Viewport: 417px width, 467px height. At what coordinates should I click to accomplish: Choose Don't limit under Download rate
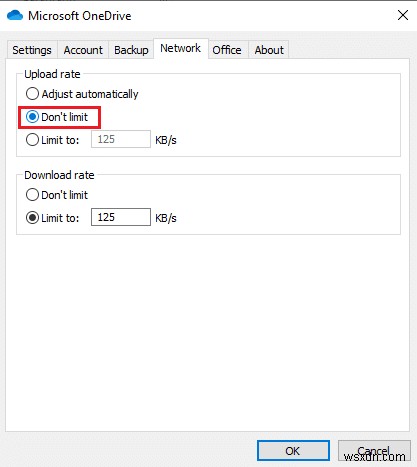coord(57,195)
